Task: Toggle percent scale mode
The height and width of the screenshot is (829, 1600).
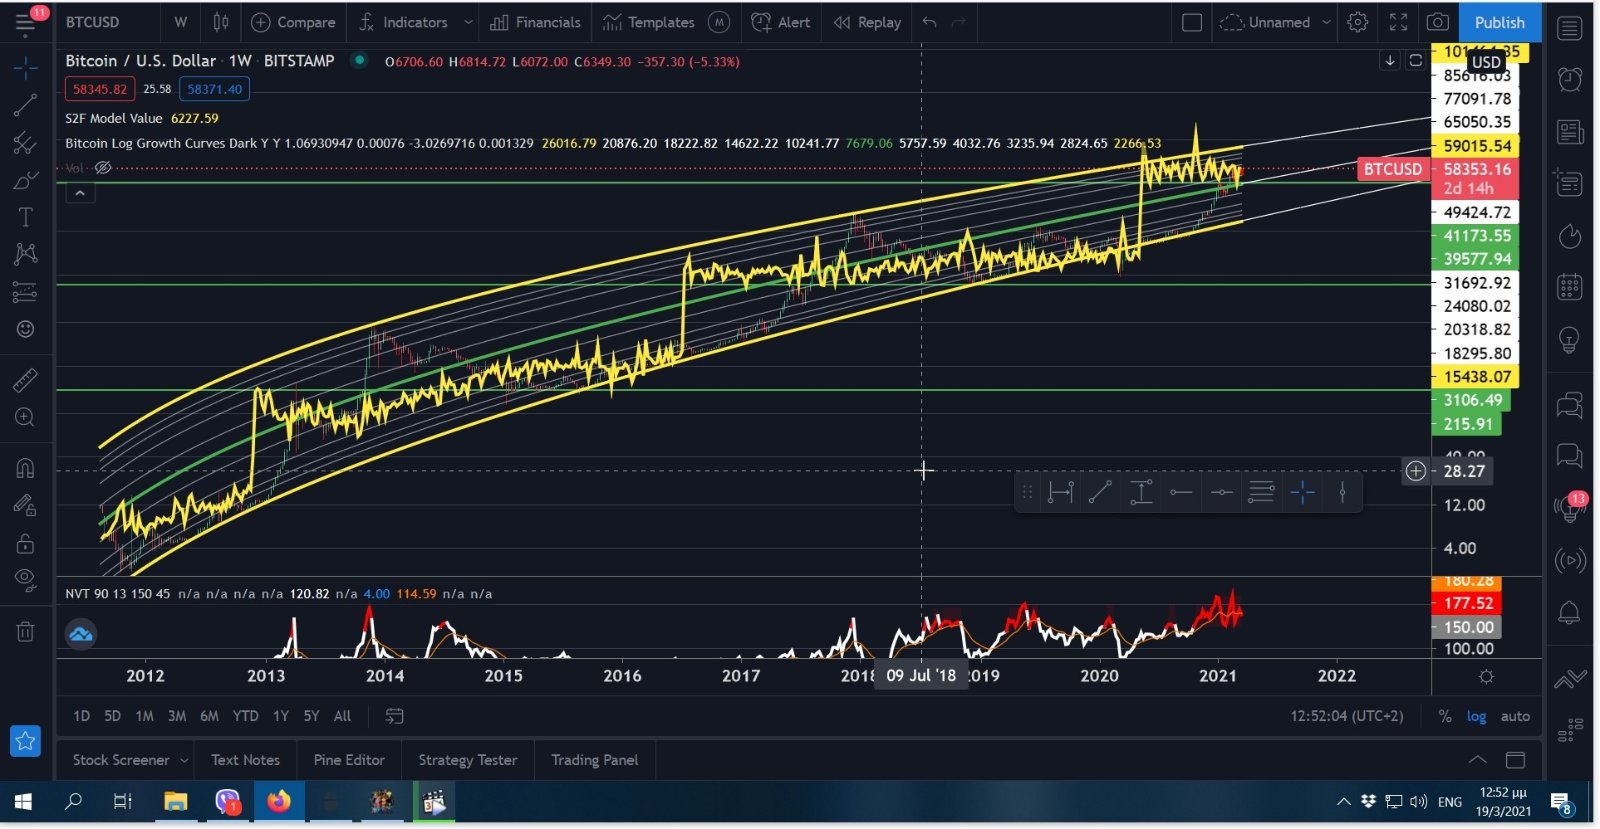Action: [1444, 716]
